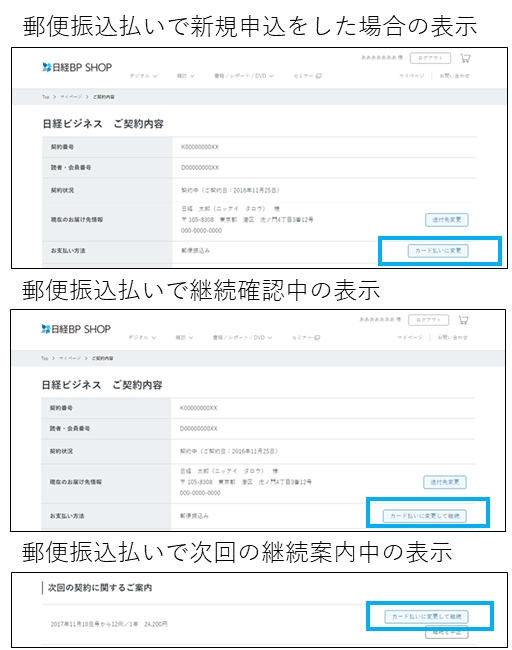Open お問い合わせ in the 継続確認中 header
Image resolution: width=512 pixels, height=650 pixels.
[453, 337]
